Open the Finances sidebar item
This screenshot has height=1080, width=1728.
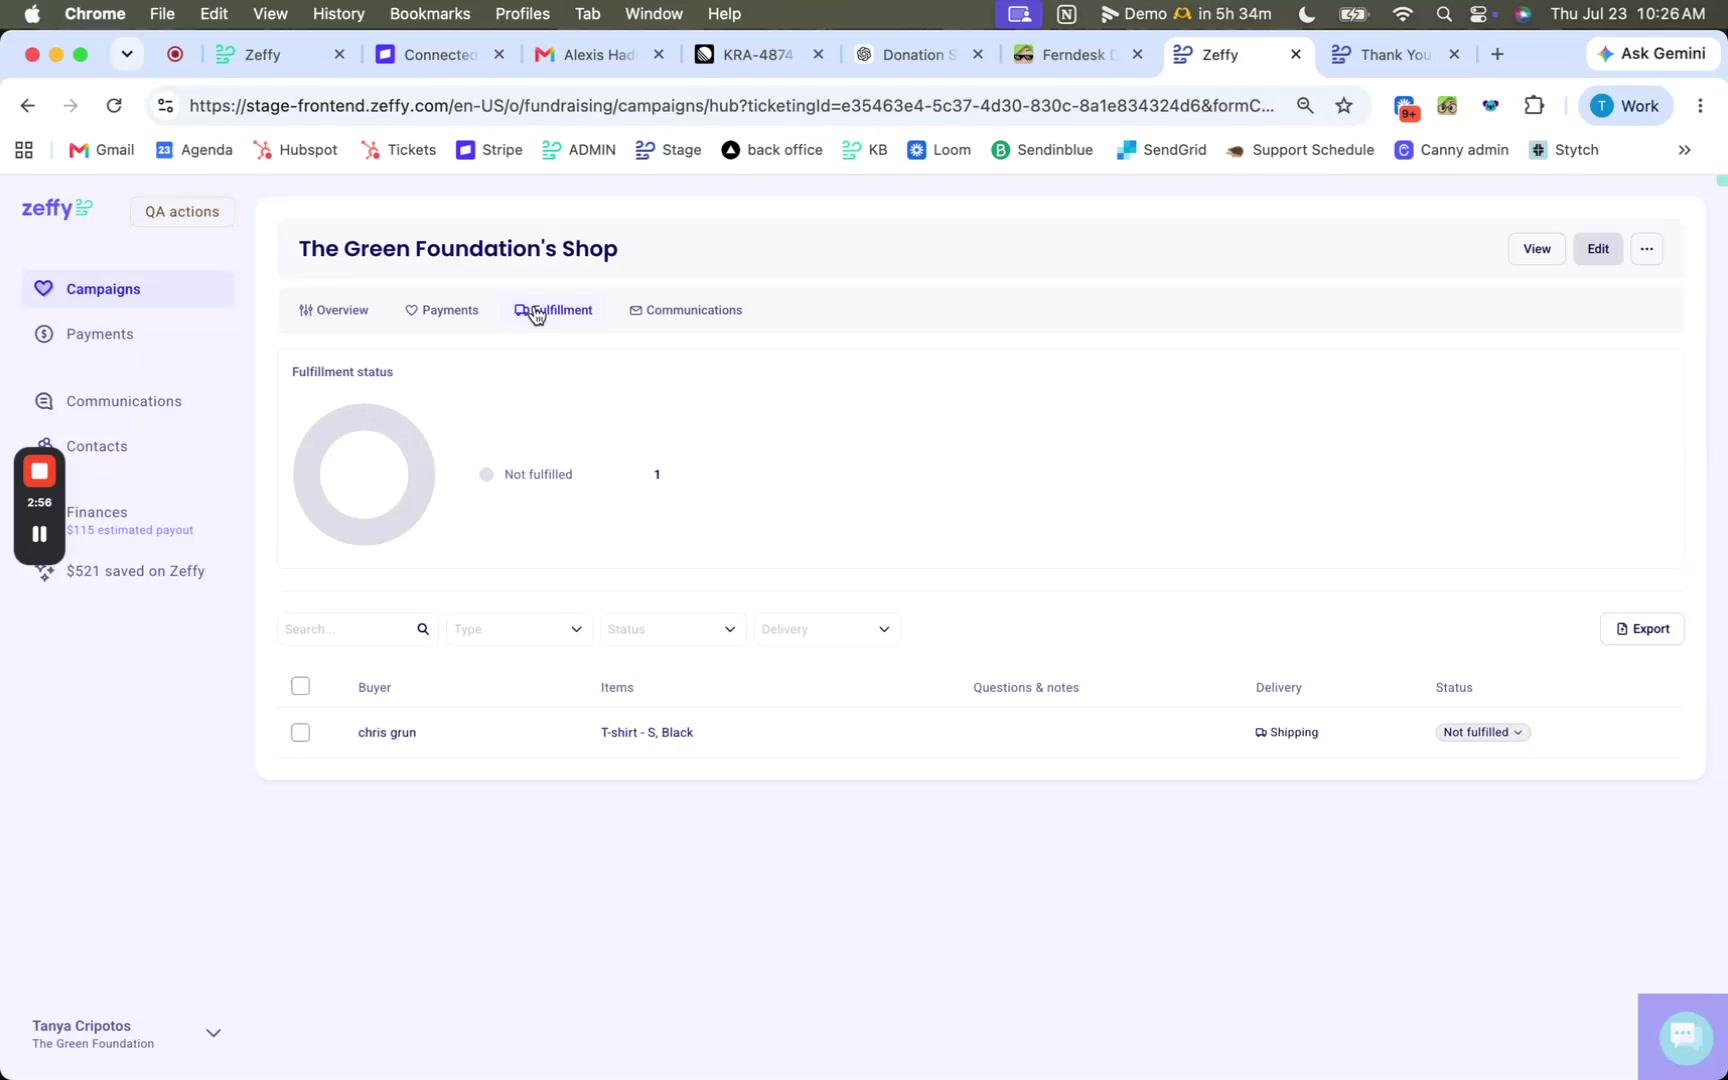tap(129, 519)
